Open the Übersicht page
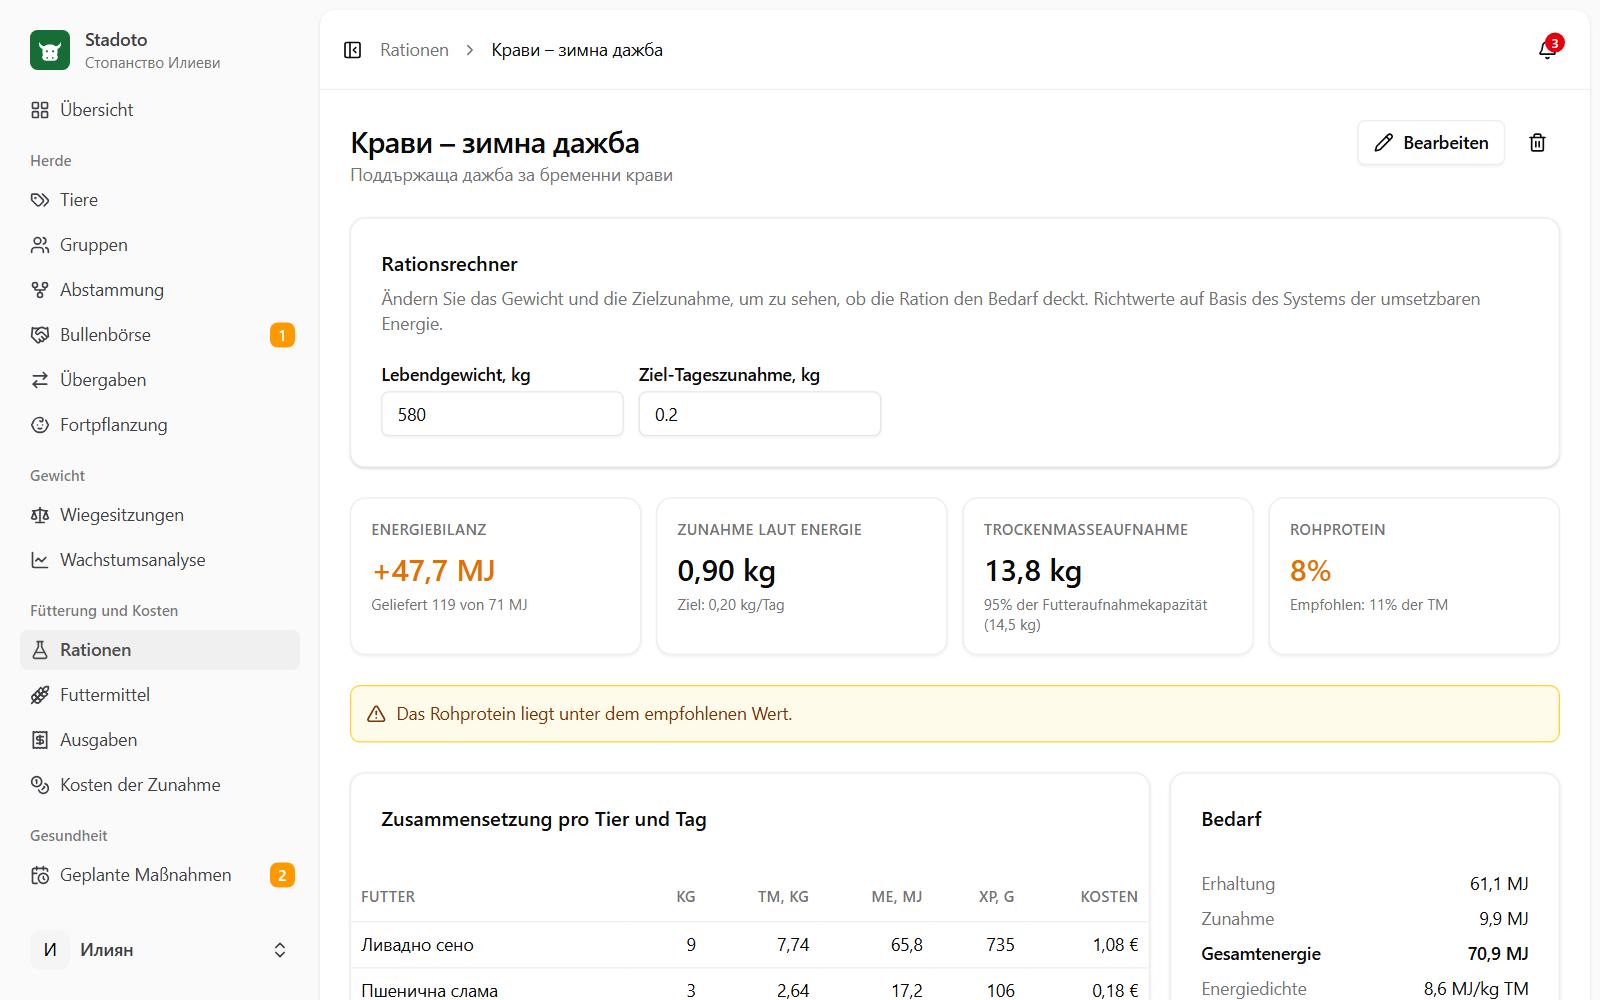The width and height of the screenshot is (1600, 1000). click(x=160, y=110)
